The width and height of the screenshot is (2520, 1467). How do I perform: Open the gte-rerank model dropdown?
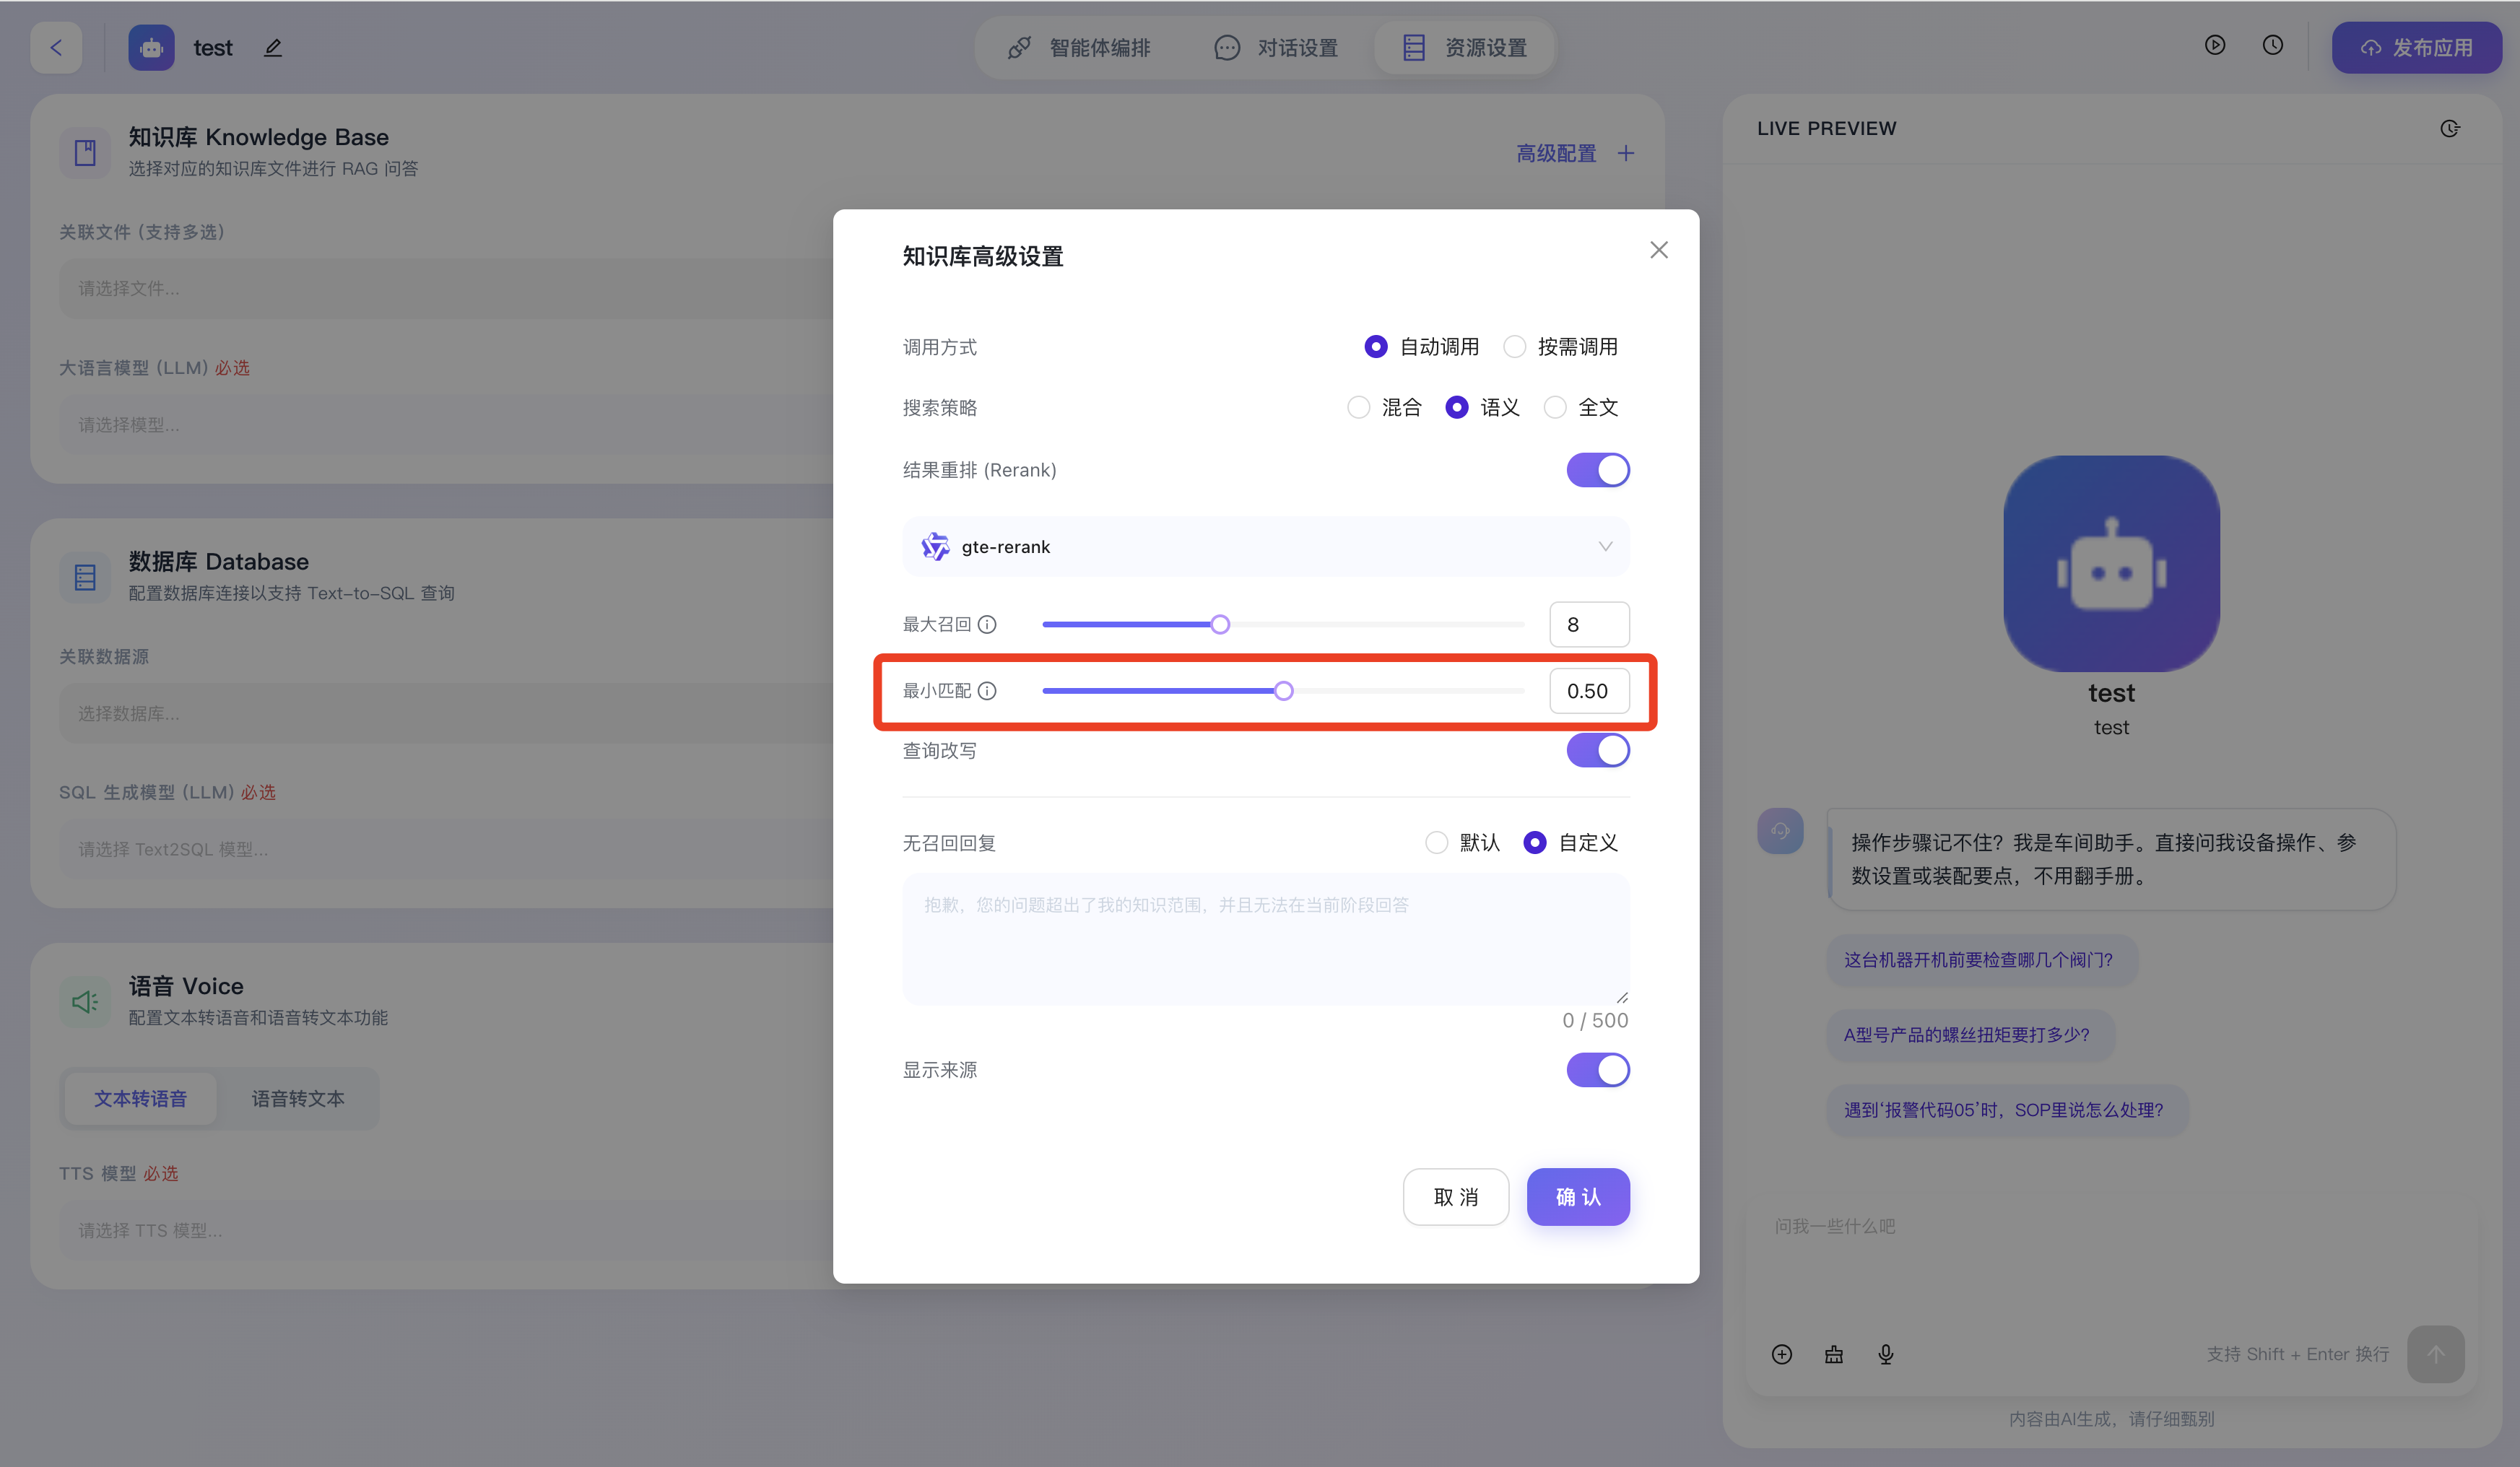coord(1265,547)
